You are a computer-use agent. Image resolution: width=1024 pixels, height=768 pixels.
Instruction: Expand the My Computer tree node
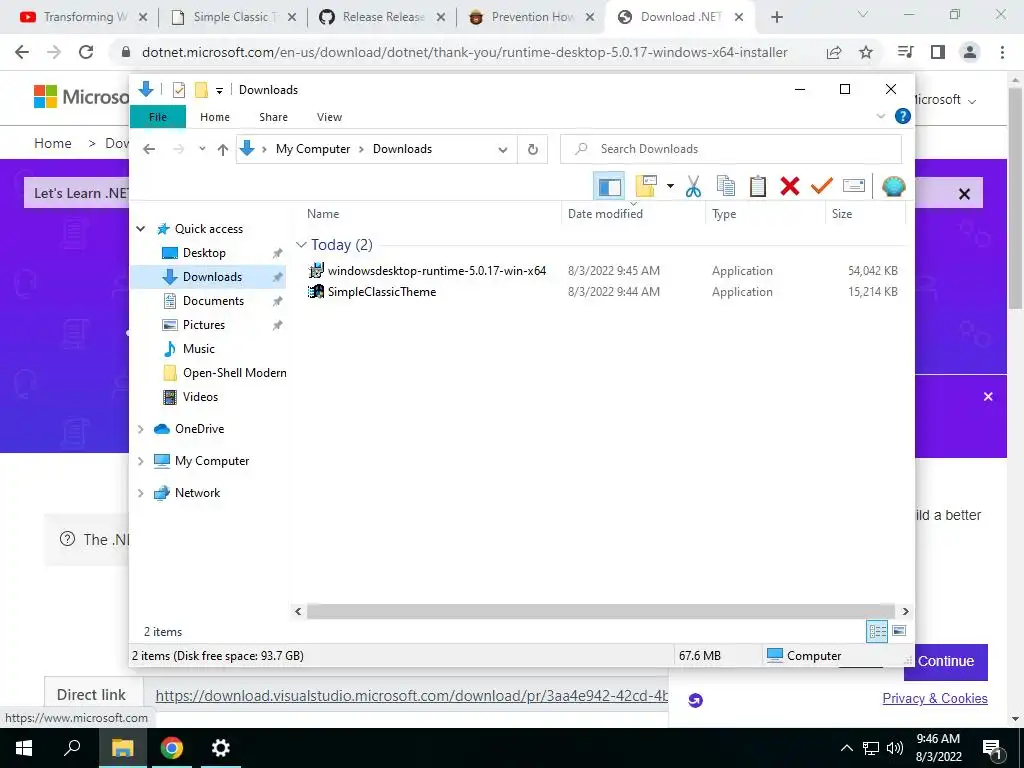click(x=140, y=461)
